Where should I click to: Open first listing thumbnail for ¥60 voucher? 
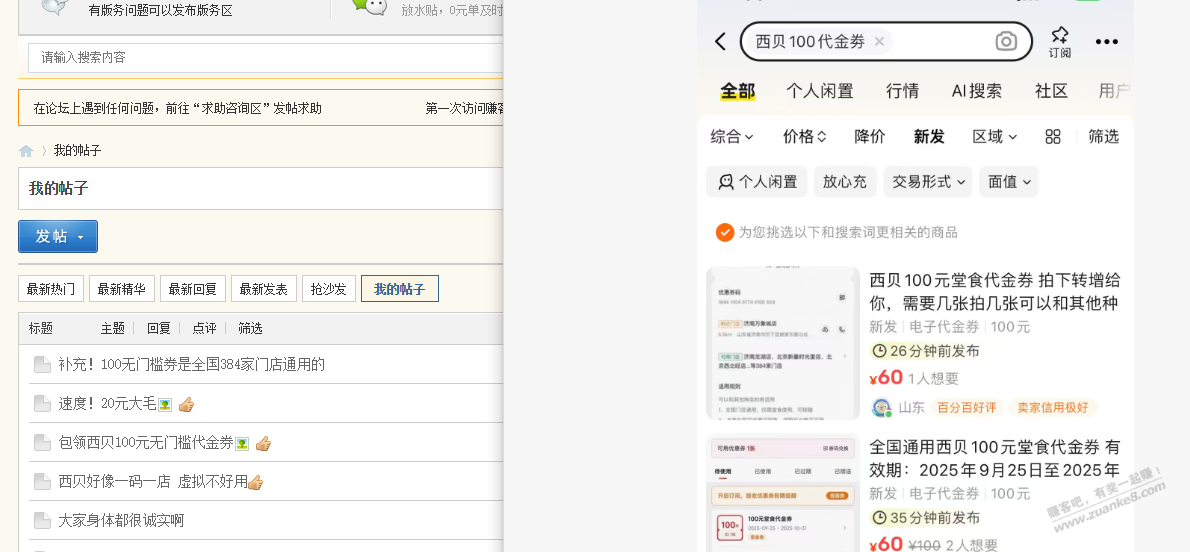[782, 342]
